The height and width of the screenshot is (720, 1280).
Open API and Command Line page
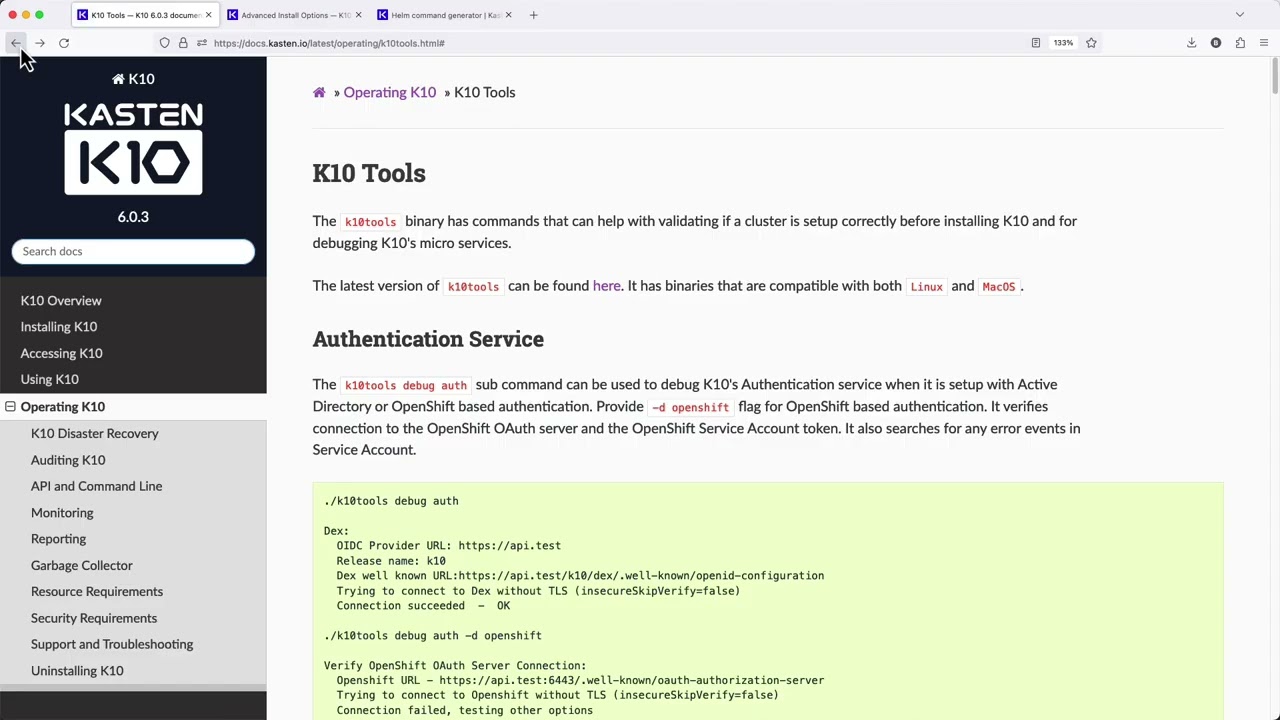(x=96, y=486)
